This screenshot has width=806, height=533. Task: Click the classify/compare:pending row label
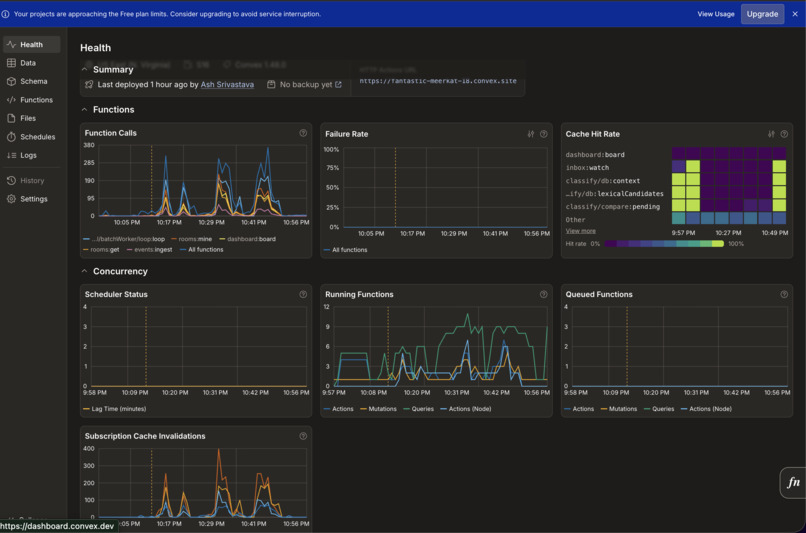[x=612, y=207]
